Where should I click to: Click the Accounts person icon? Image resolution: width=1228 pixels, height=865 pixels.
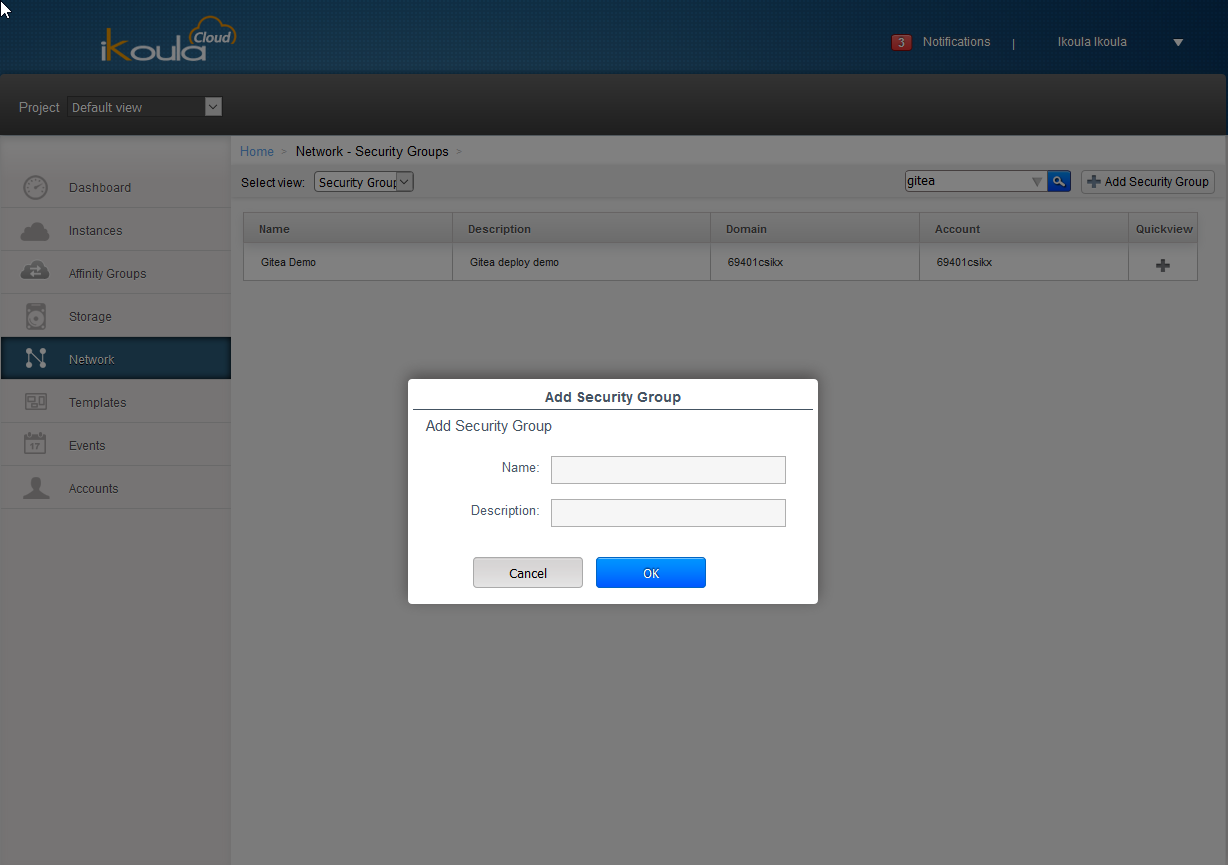[36, 488]
